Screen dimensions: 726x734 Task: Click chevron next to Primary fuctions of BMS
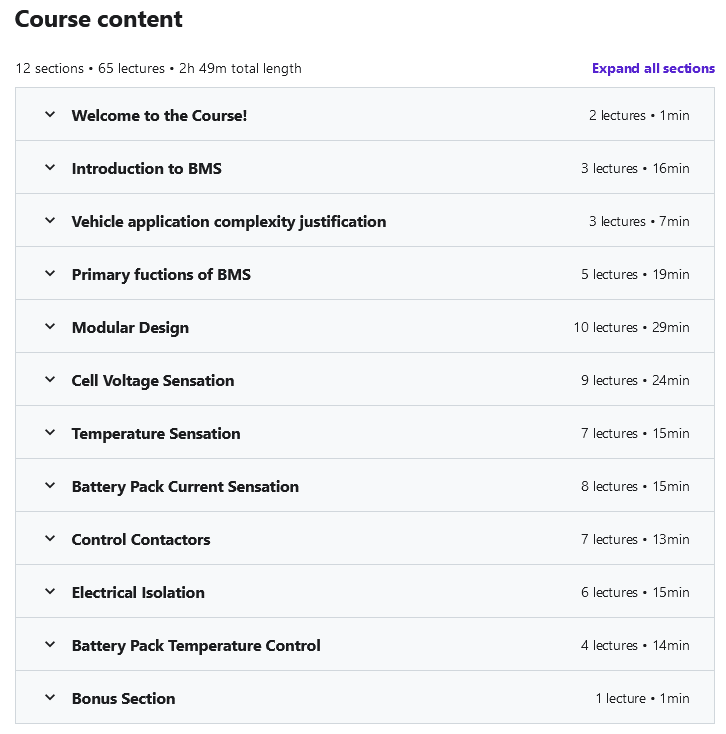50,274
